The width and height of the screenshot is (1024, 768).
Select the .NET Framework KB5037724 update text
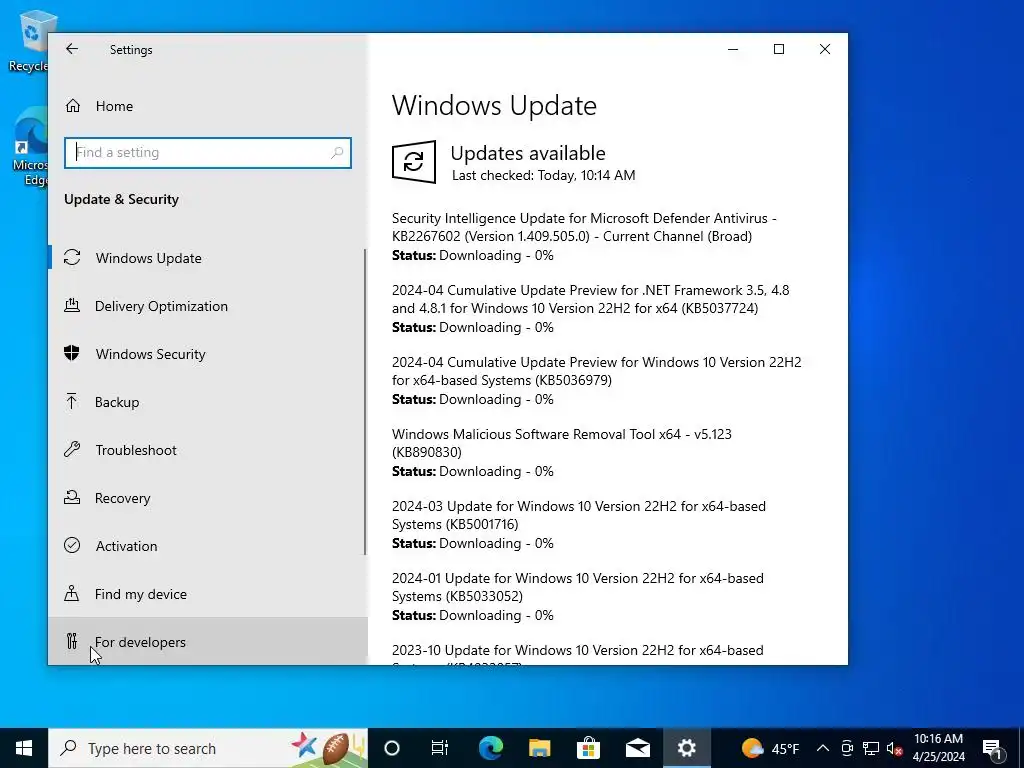(590, 299)
